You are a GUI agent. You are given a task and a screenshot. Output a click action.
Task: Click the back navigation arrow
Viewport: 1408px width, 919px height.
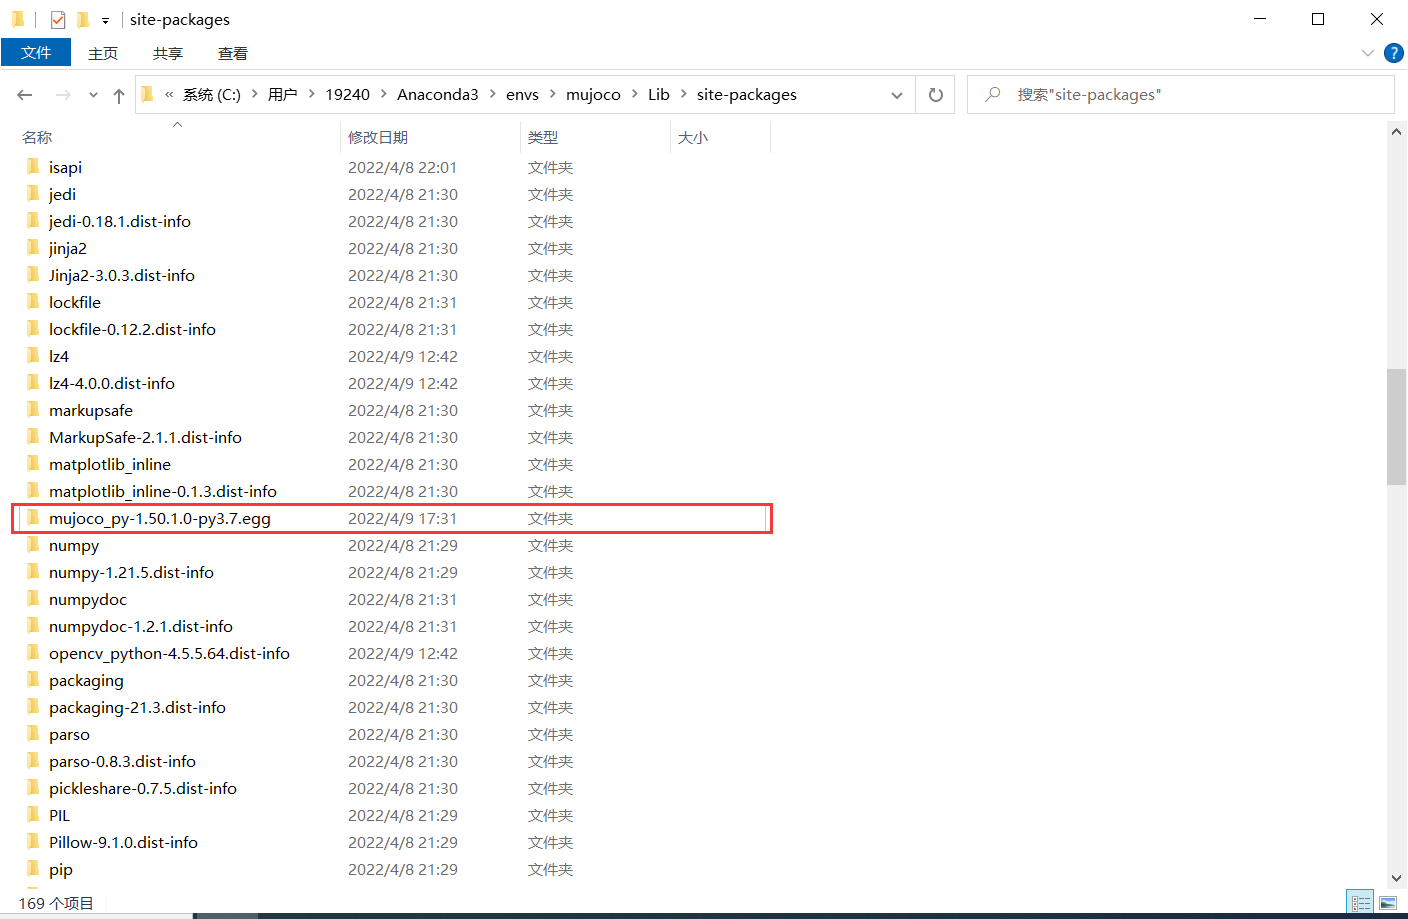pos(25,94)
